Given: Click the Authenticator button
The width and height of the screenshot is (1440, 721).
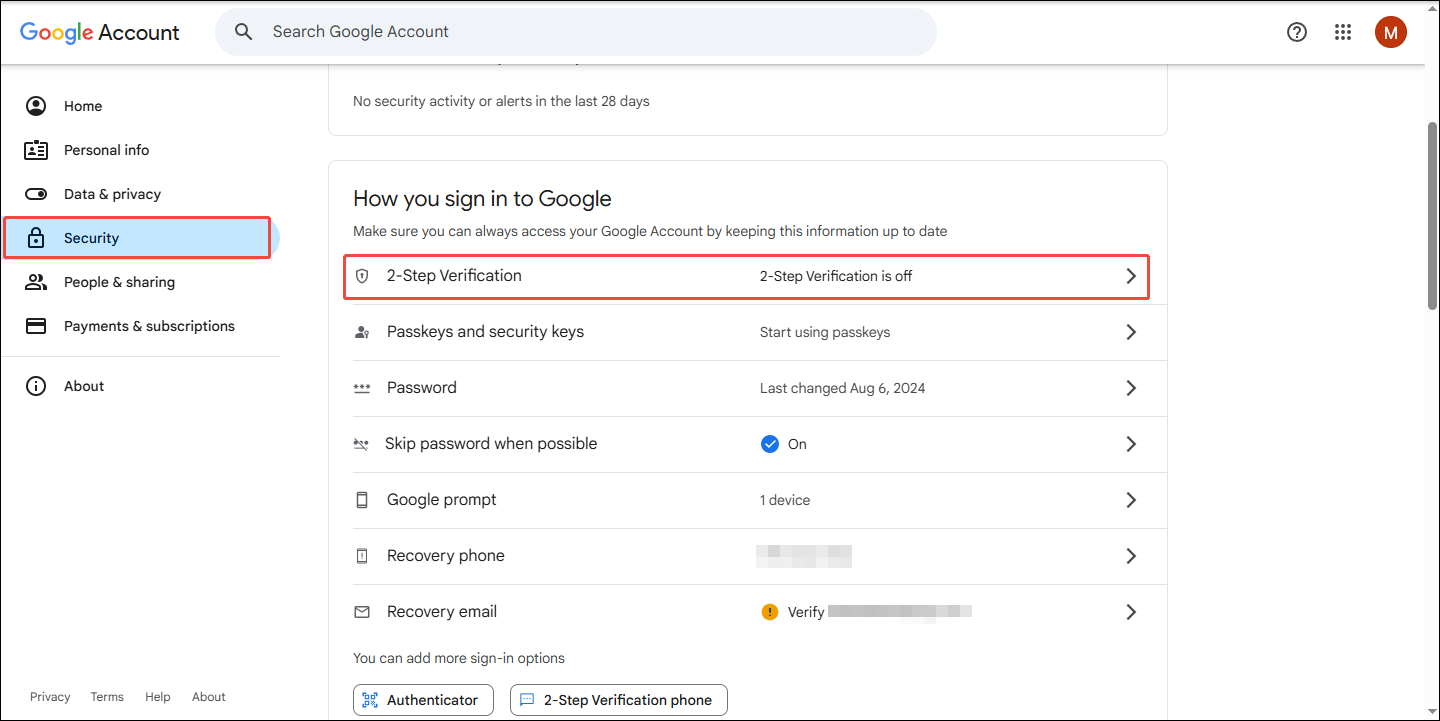Looking at the screenshot, I should 423,700.
